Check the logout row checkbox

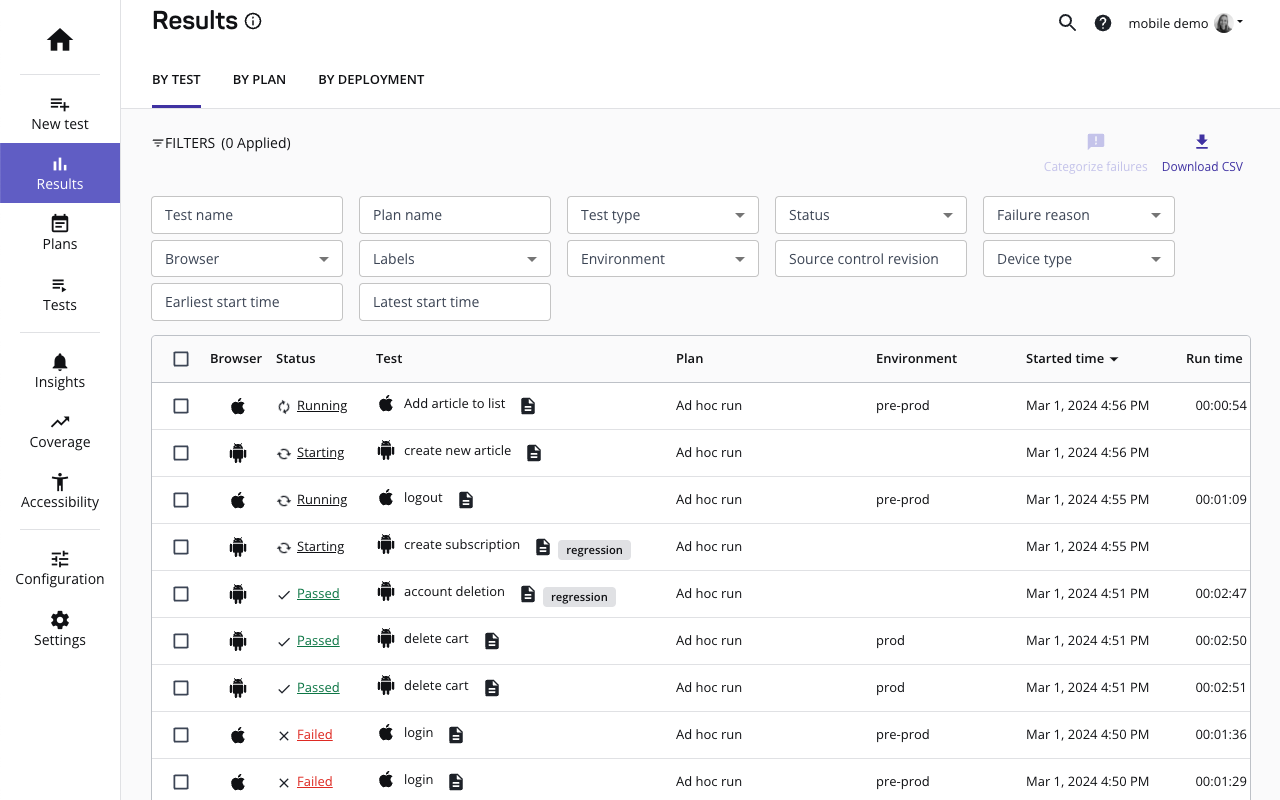point(181,500)
